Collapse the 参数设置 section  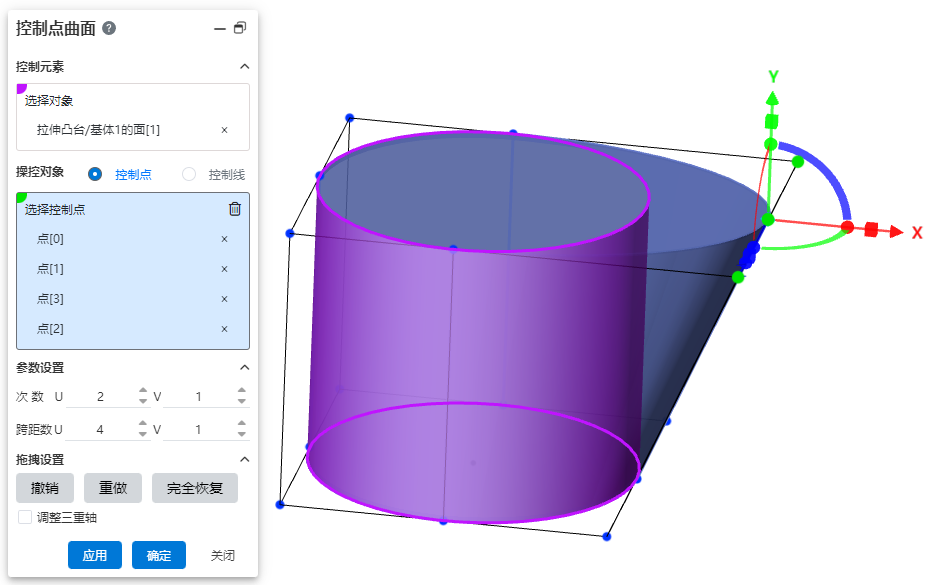coord(244,367)
